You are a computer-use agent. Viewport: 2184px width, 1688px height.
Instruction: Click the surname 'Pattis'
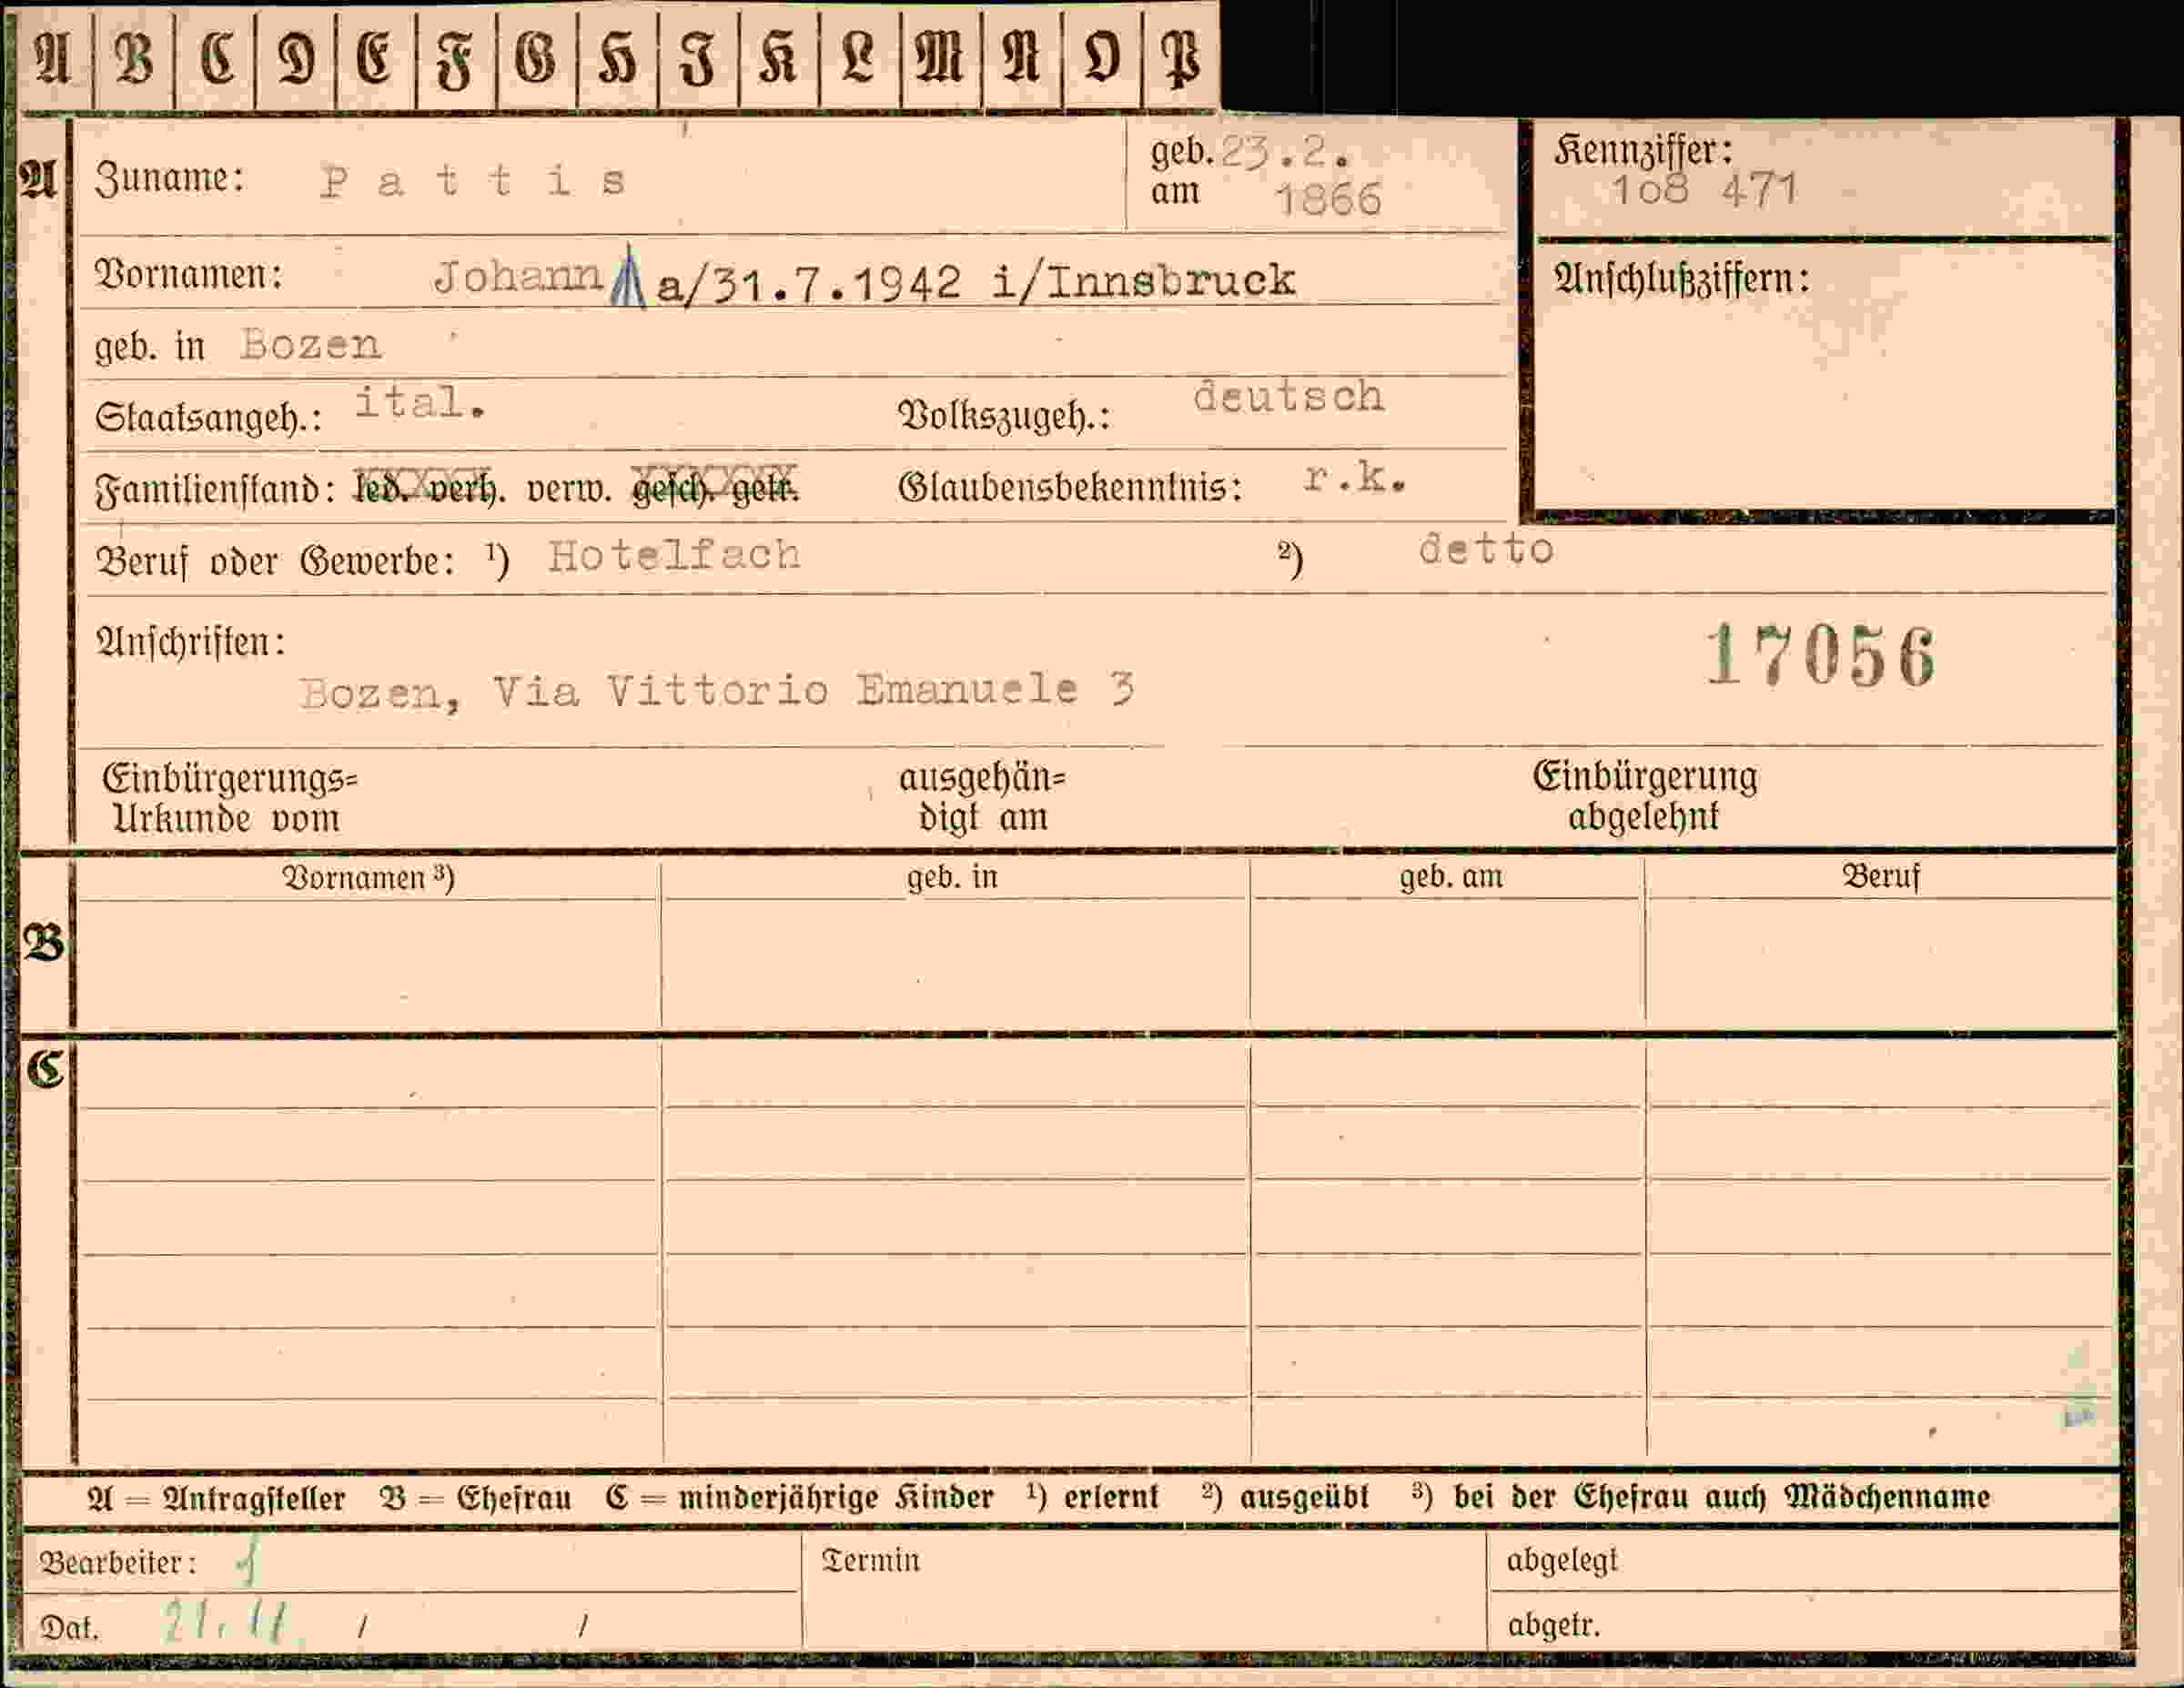(x=473, y=181)
